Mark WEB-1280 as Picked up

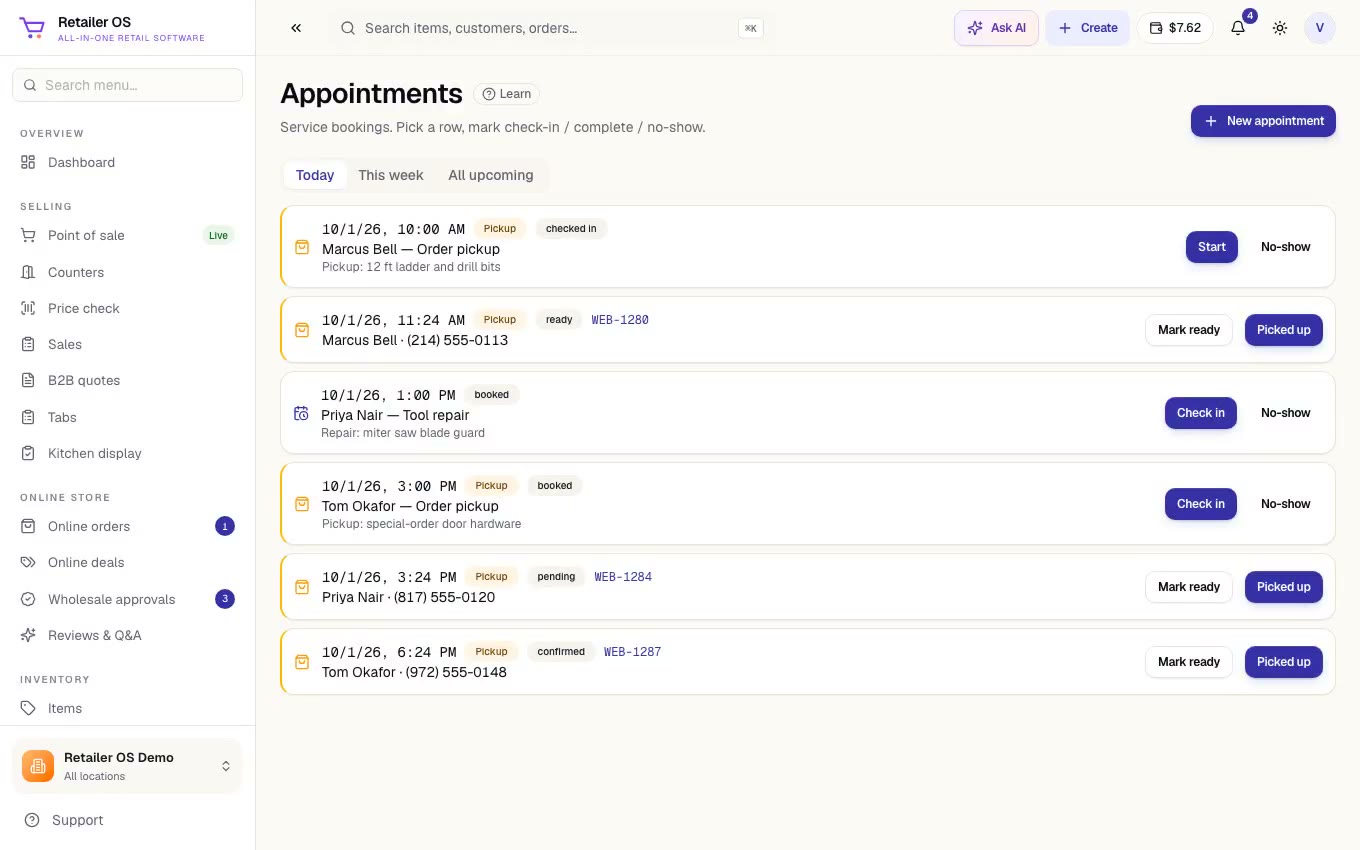pos(1284,330)
